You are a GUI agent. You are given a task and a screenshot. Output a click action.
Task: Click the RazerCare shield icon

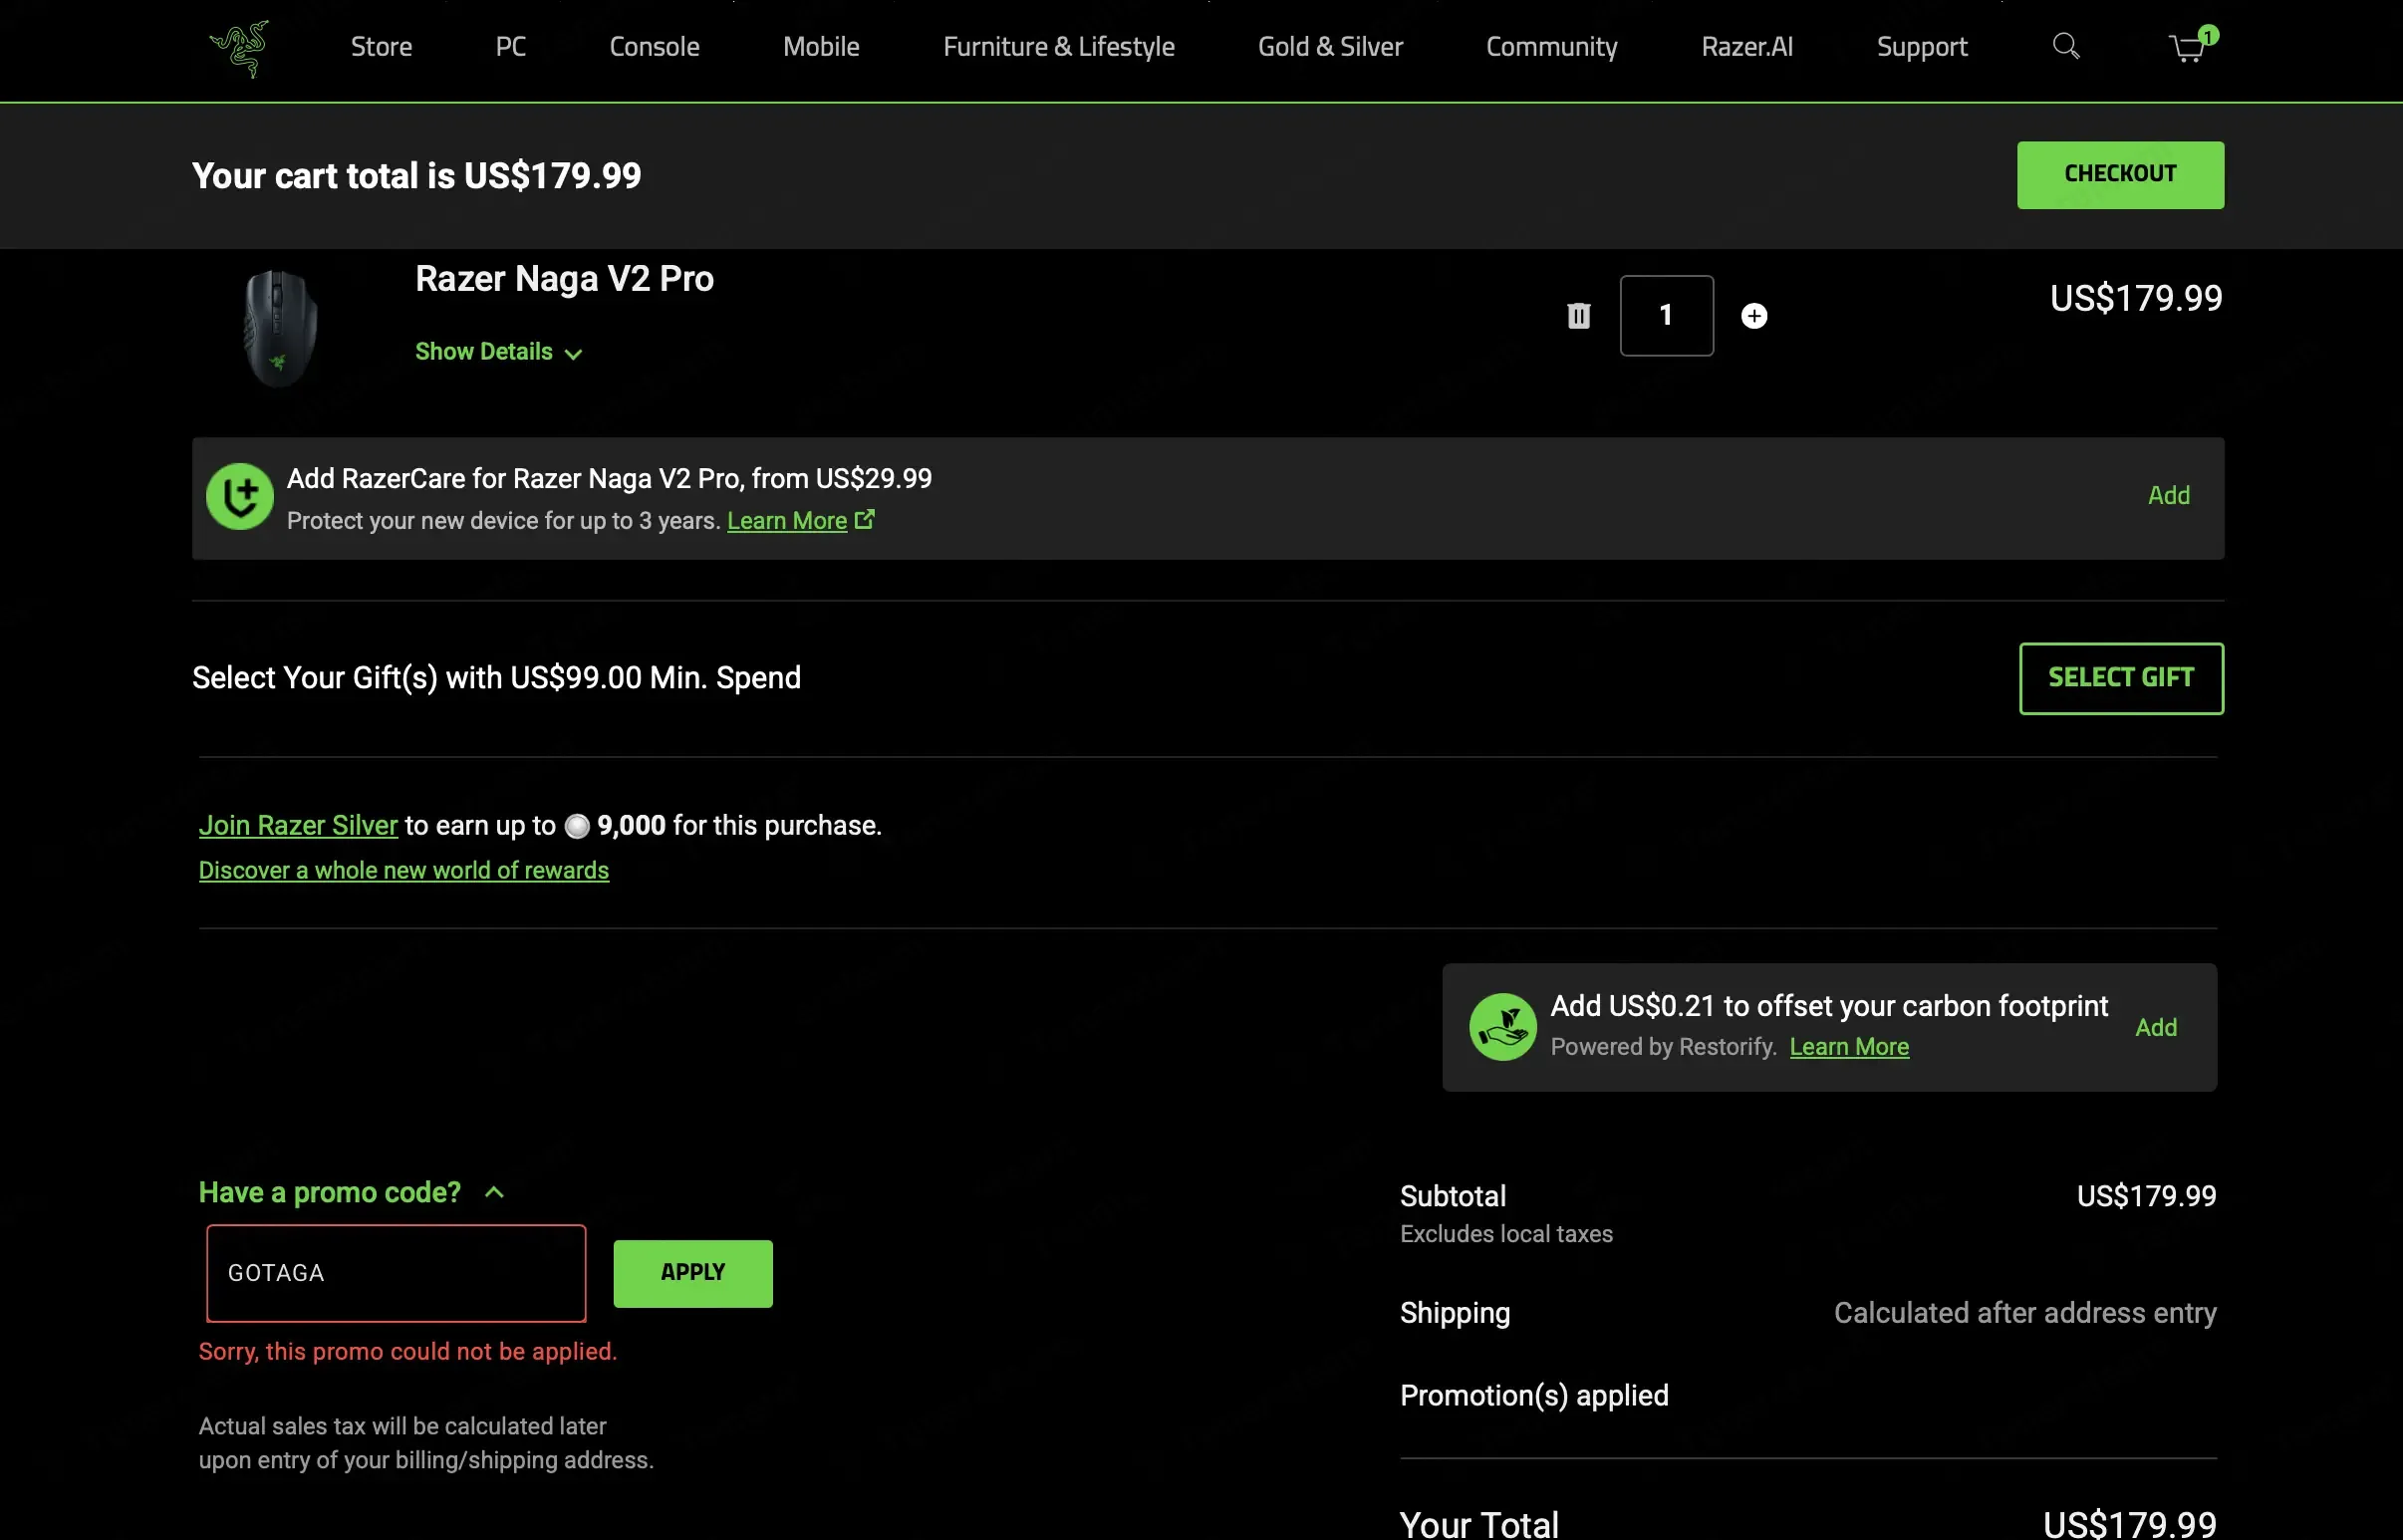[x=240, y=496]
